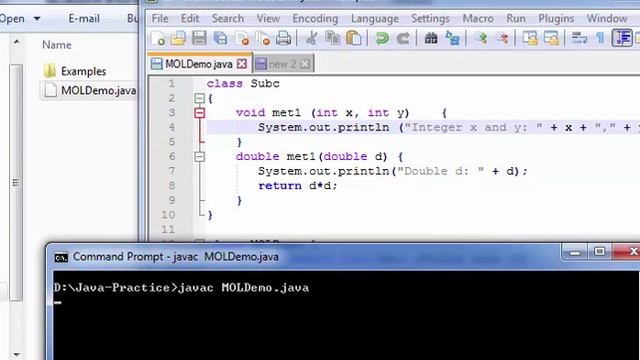Image resolution: width=640 pixels, height=360 pixels.
Task: Copy selection toolbar icon
Action: 333,38
